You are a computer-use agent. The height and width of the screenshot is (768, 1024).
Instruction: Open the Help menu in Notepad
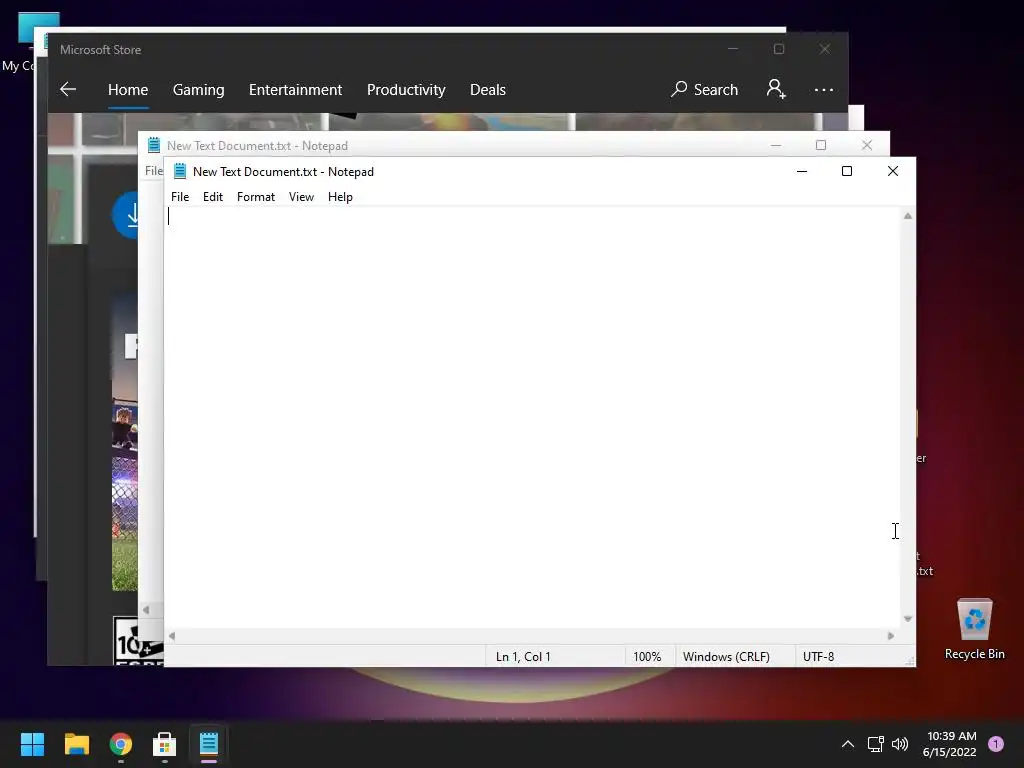tap(340, 197)
